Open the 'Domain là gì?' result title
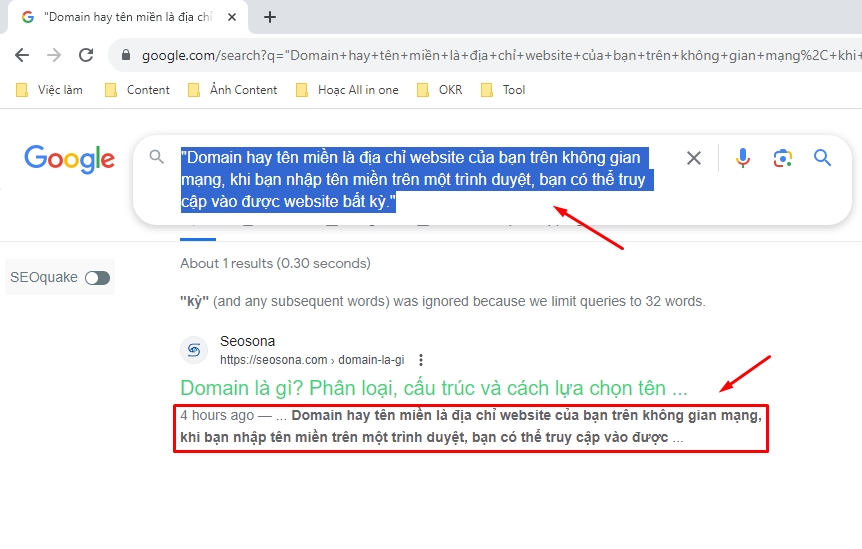 pos(434,389)
